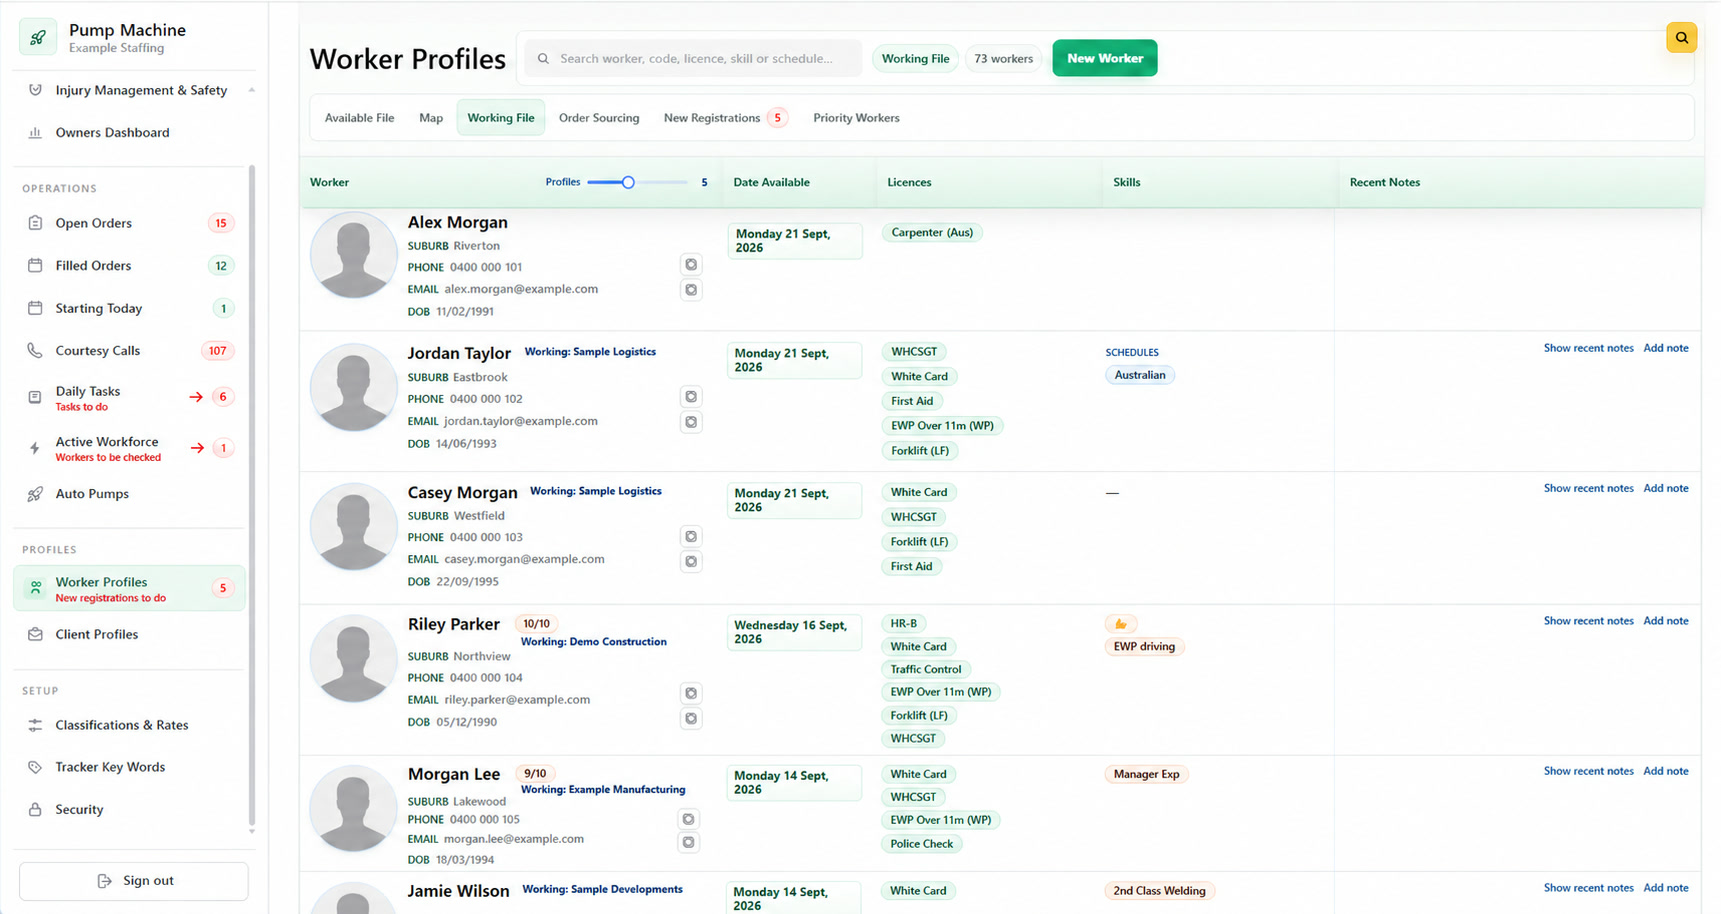The width and height of the screenshot is (1721, 914).
Task: Click the people icon beside Worker Profiles
Action: pos(35,588)
